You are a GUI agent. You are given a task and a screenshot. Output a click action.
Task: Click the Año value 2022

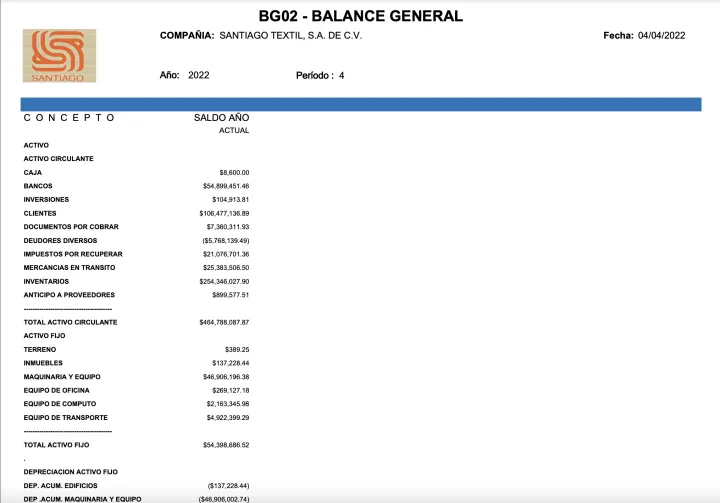198,75
